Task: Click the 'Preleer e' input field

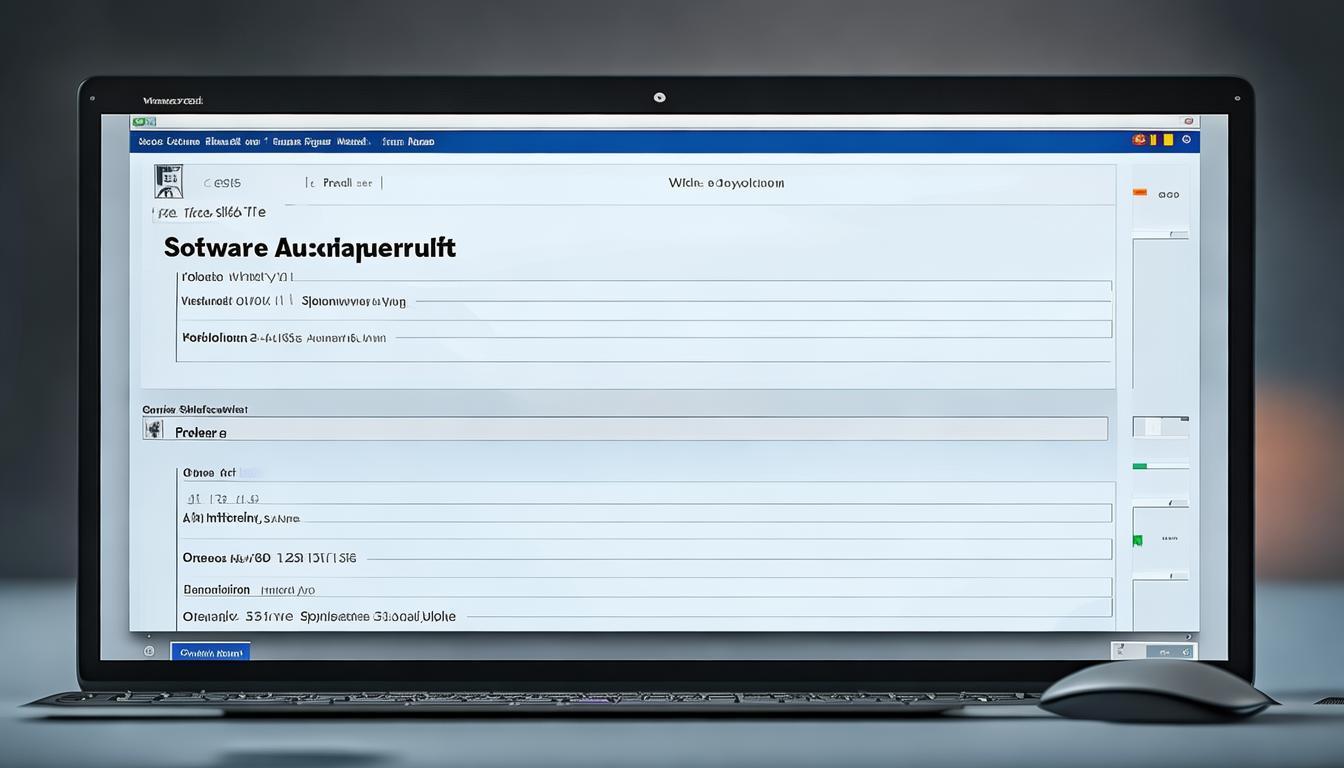Action: click(x=640, y=430)
